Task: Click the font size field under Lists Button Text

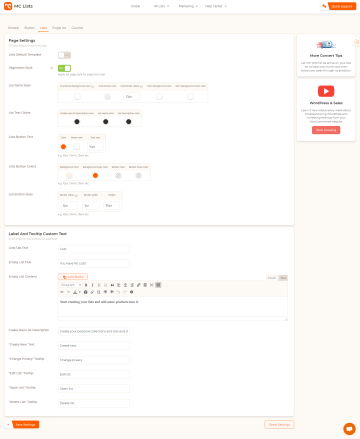Action: [x=95, y=146]
